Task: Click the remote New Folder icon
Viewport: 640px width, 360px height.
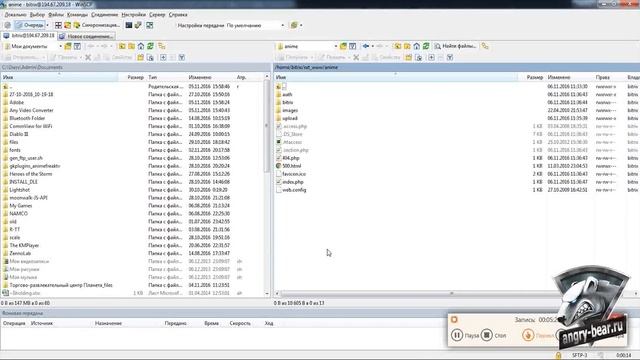Action: click(409, 58)
